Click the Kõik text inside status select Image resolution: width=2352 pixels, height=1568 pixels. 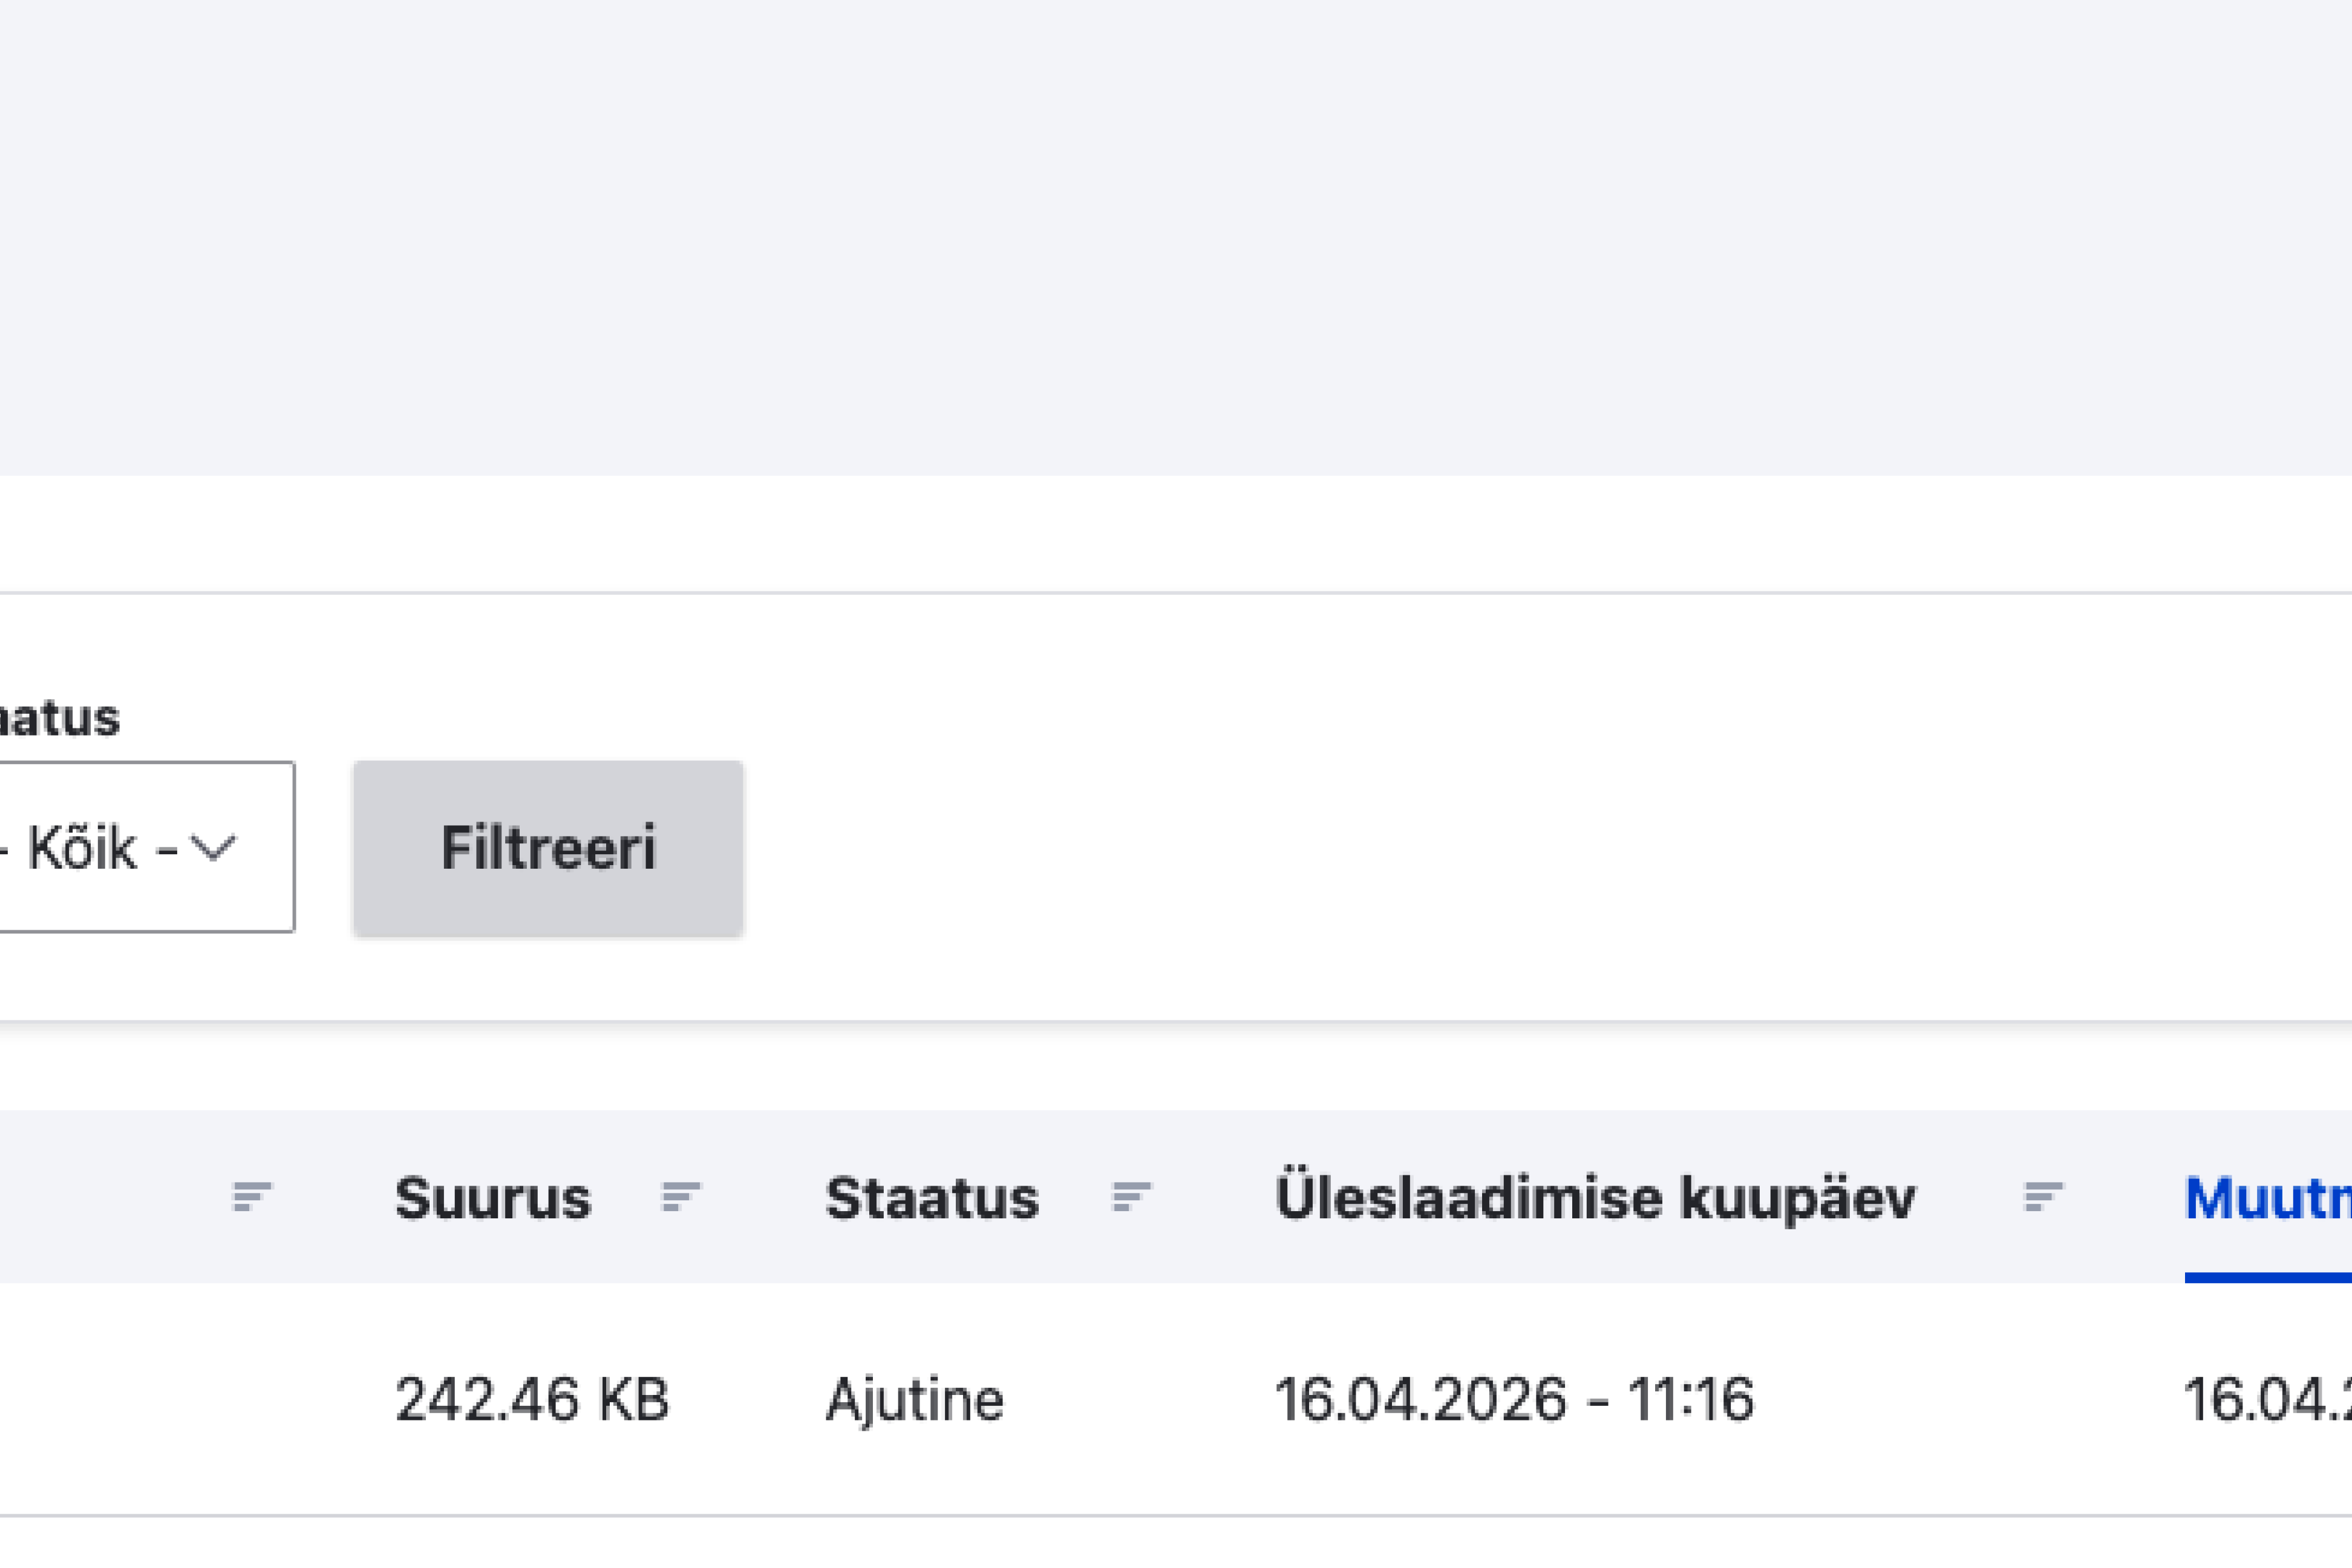click(x=82, y=848)
